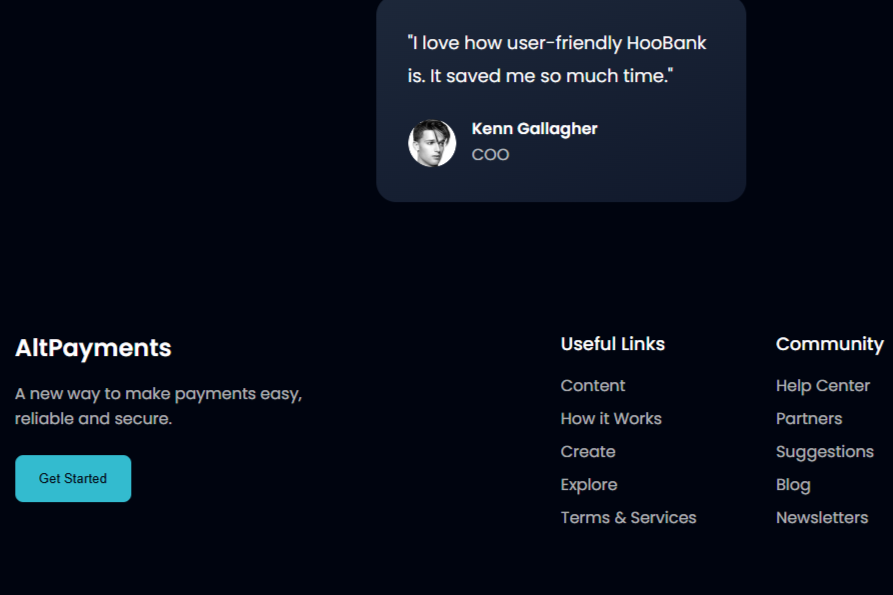Open the Content link under Useful Links
Screen dimensions: 893x595
(x=592, y=385)
